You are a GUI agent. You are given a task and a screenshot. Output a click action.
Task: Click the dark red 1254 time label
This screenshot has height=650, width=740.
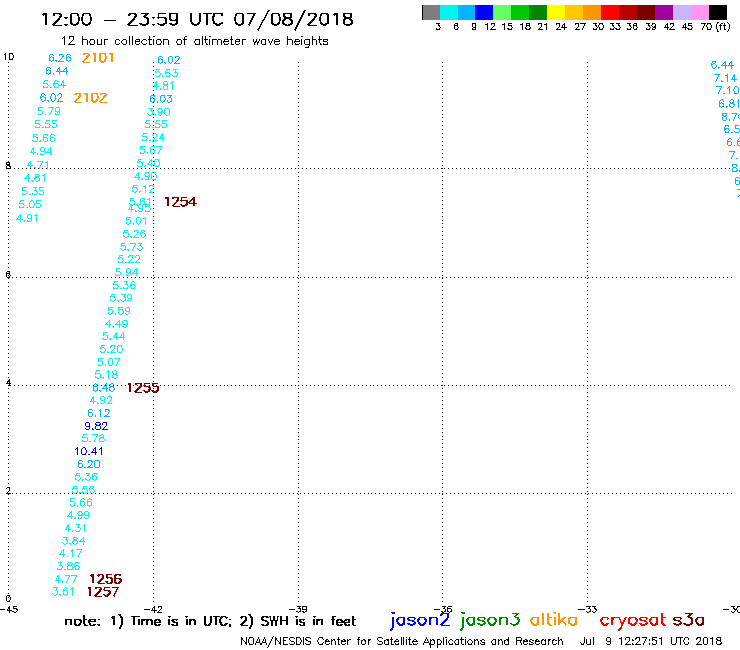(x=180, y=202)
